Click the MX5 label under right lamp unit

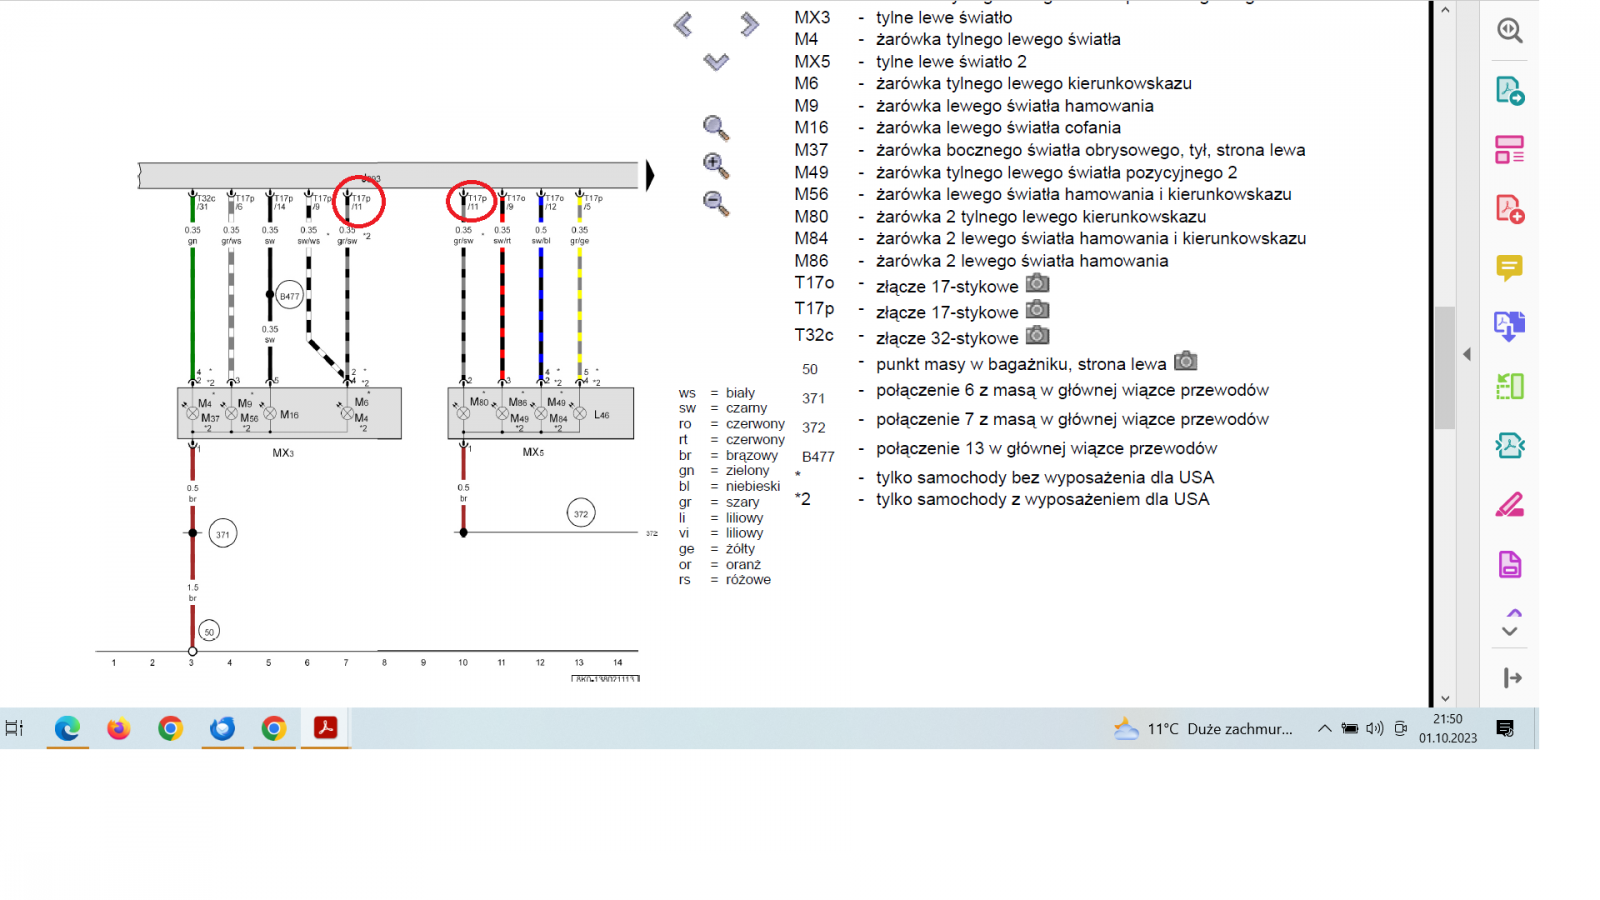tap(533, 452)
